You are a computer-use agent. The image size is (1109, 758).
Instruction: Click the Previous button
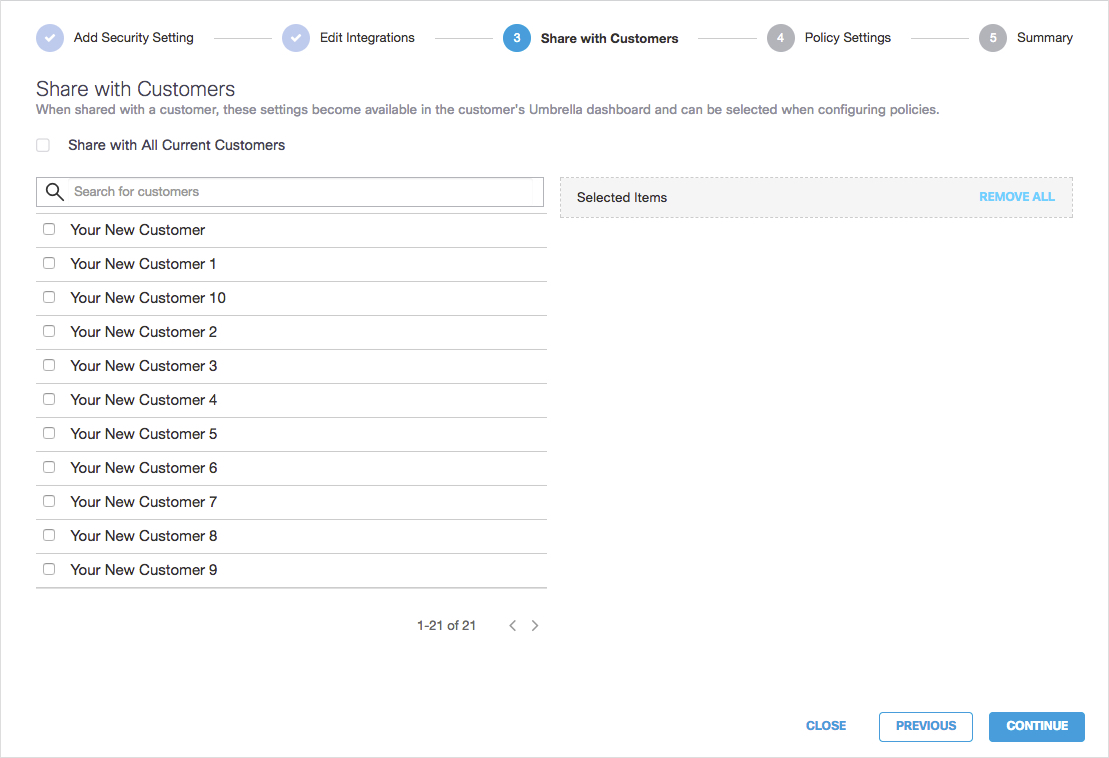click(x=925, y=726)
